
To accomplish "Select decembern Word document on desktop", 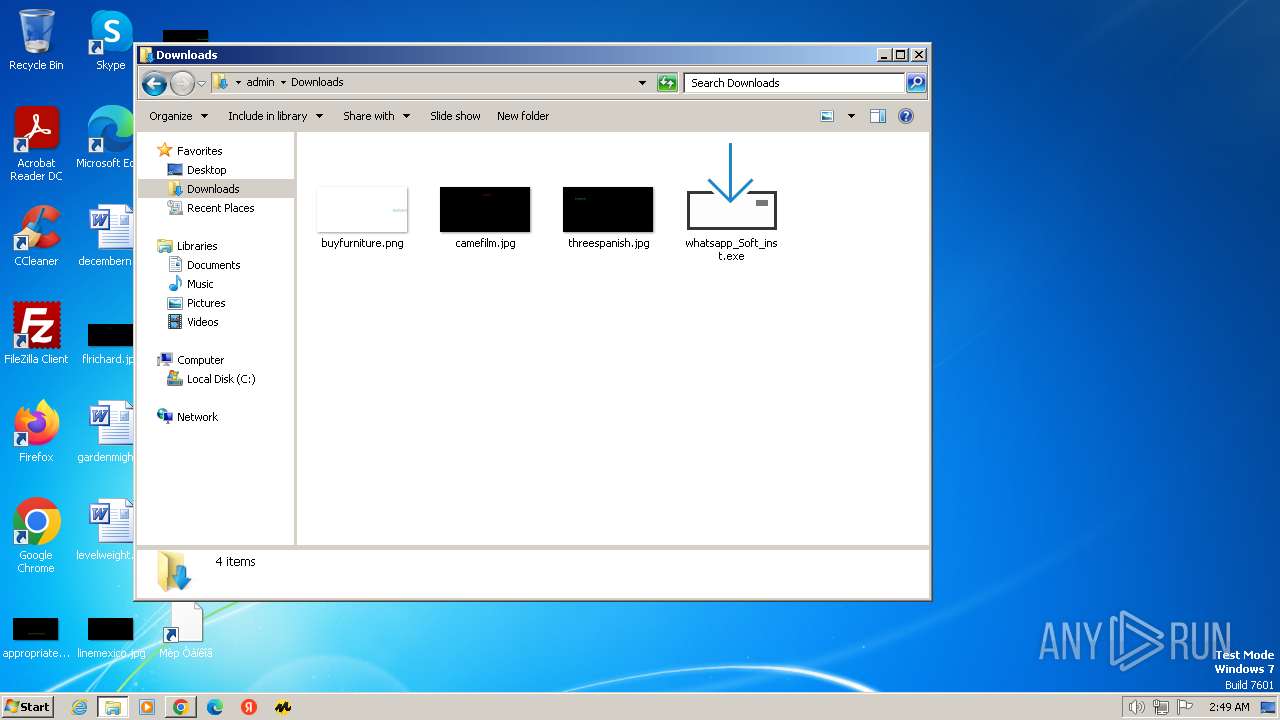I will 105,236.
